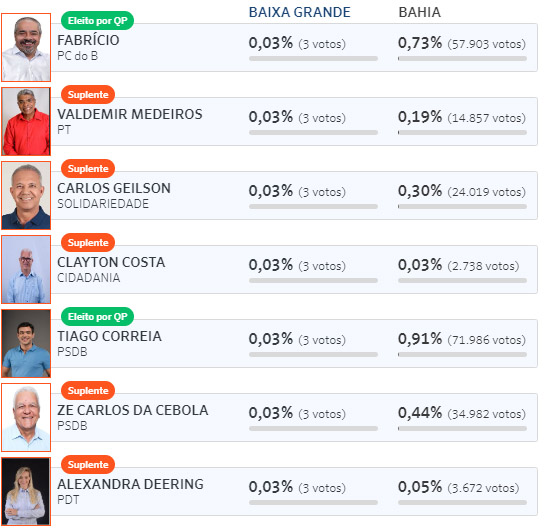
Task: Open Valdemir Medeiros's candidate photo
Action: click(26, 121)
